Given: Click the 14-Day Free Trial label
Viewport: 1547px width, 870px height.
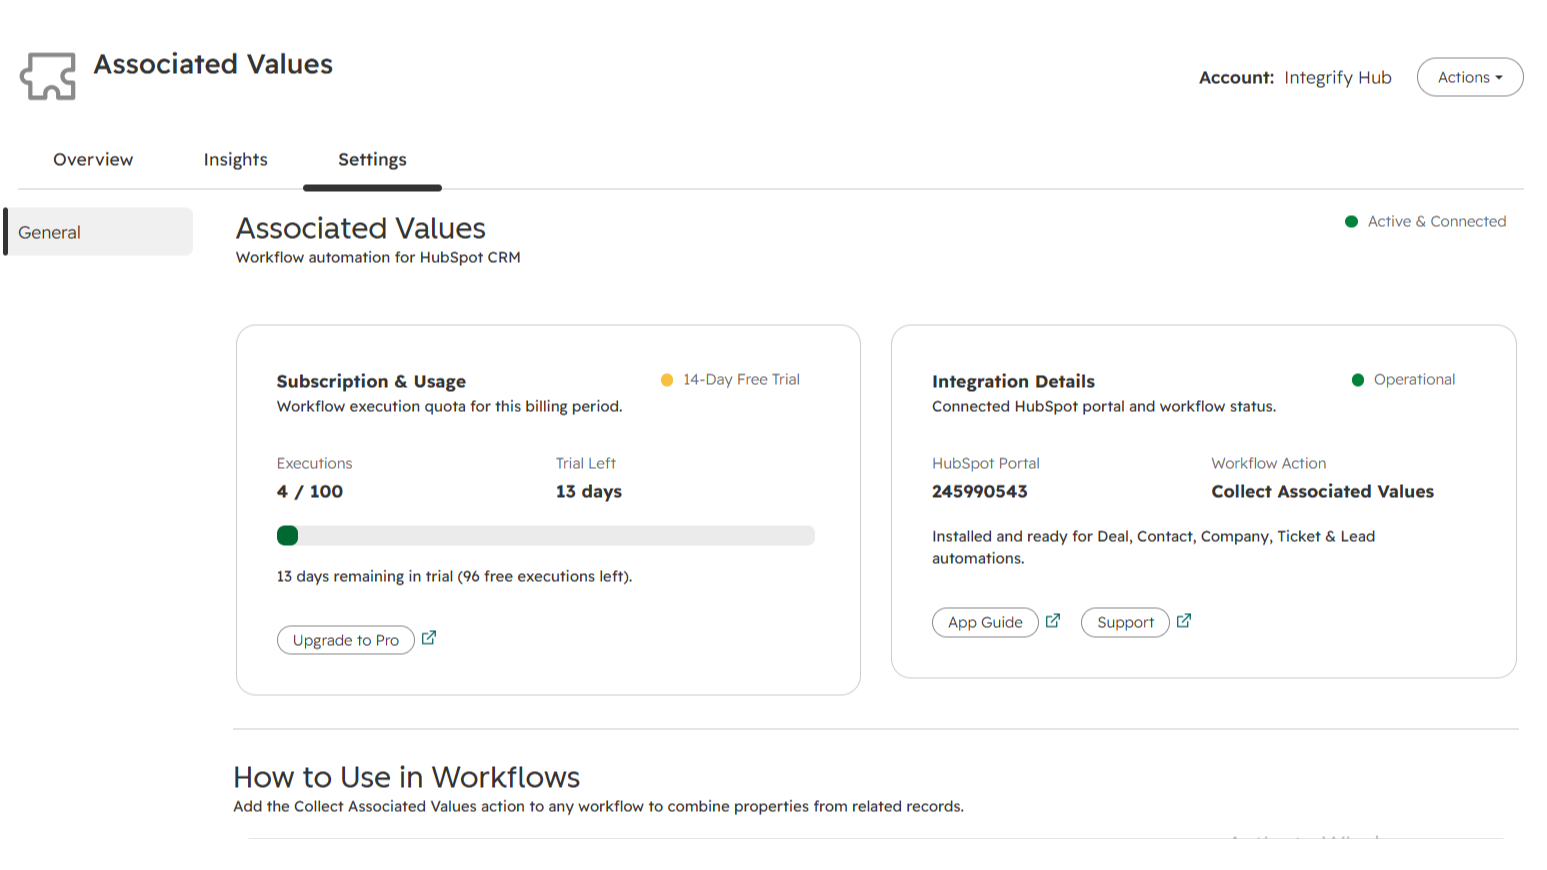Looking at the screenshot, I should [x=741, y=380].
